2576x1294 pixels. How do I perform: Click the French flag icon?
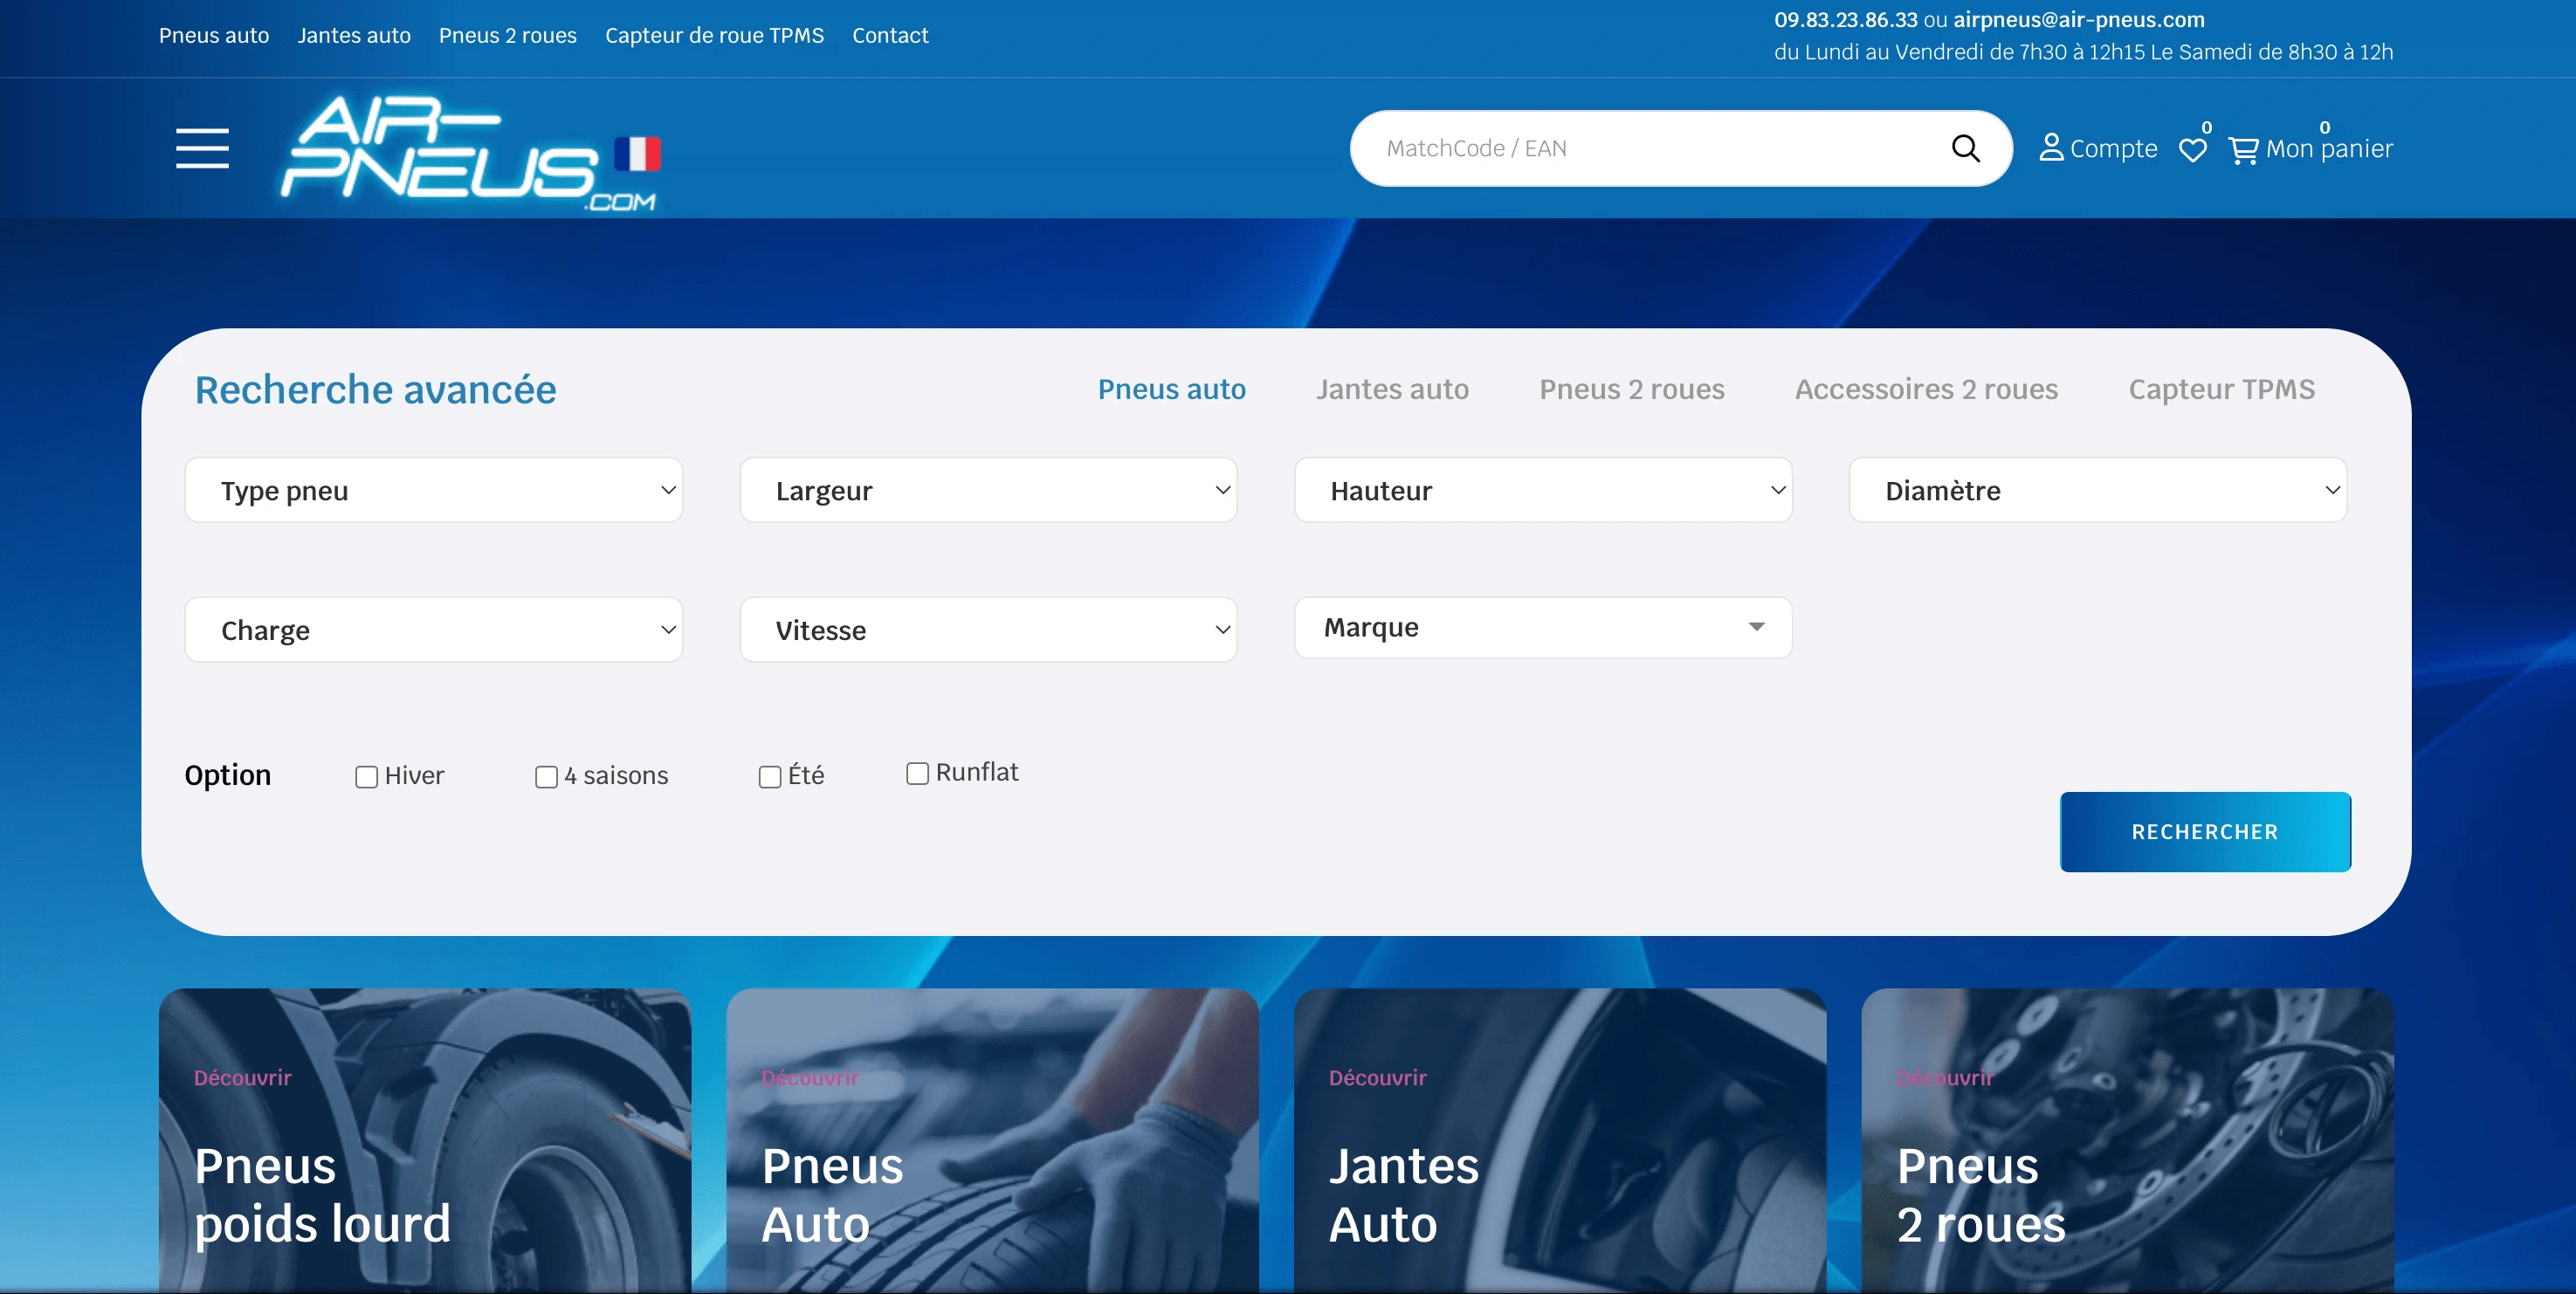pyautogui.click(x=637, y=154)
